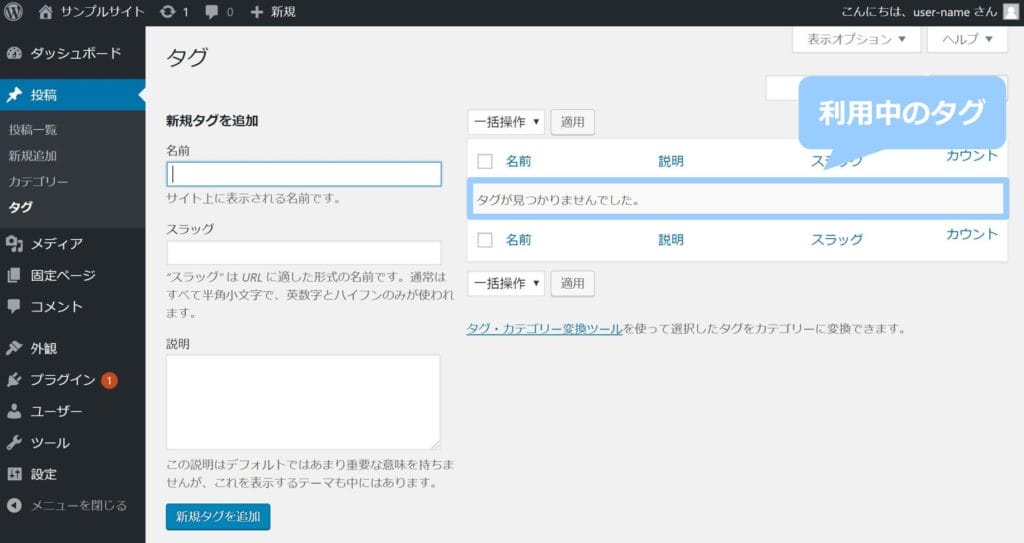Click the 名前 tag name input field
The height and width of the screenshot is (543, 1024).
pyautogui.click(x=303, y=174)
